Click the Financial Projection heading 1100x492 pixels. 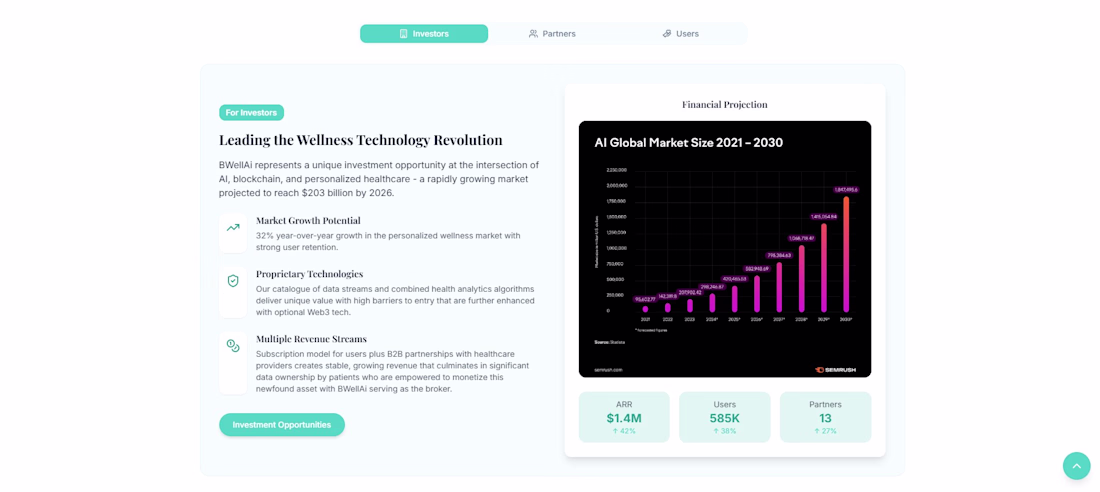[x=725, y=105]
